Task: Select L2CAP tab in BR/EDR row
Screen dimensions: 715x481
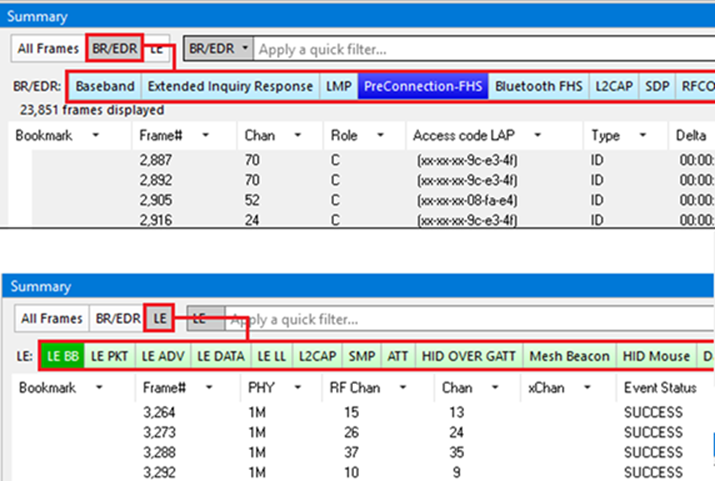Action: coord(614,86)
